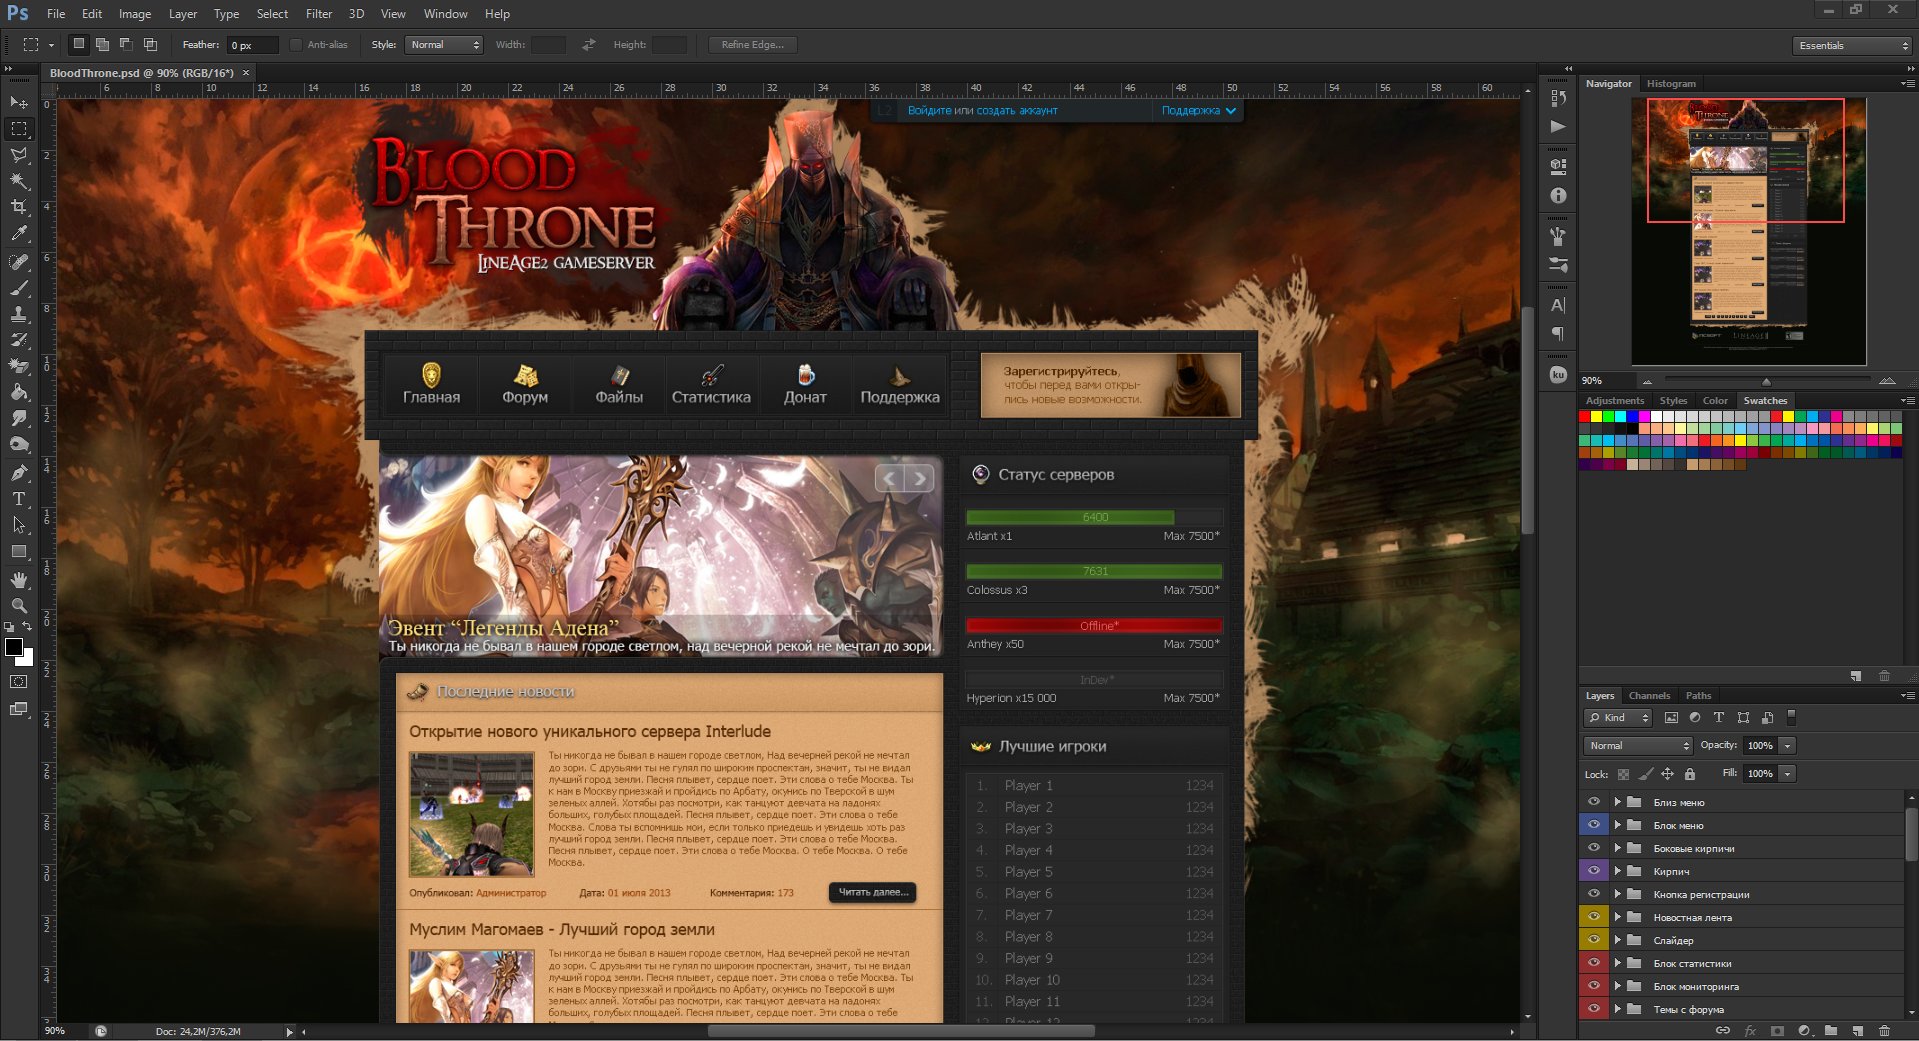Open the Style dropdown set to Normal
Viewport: 1919px width, 1041px height.
[444, 44]
